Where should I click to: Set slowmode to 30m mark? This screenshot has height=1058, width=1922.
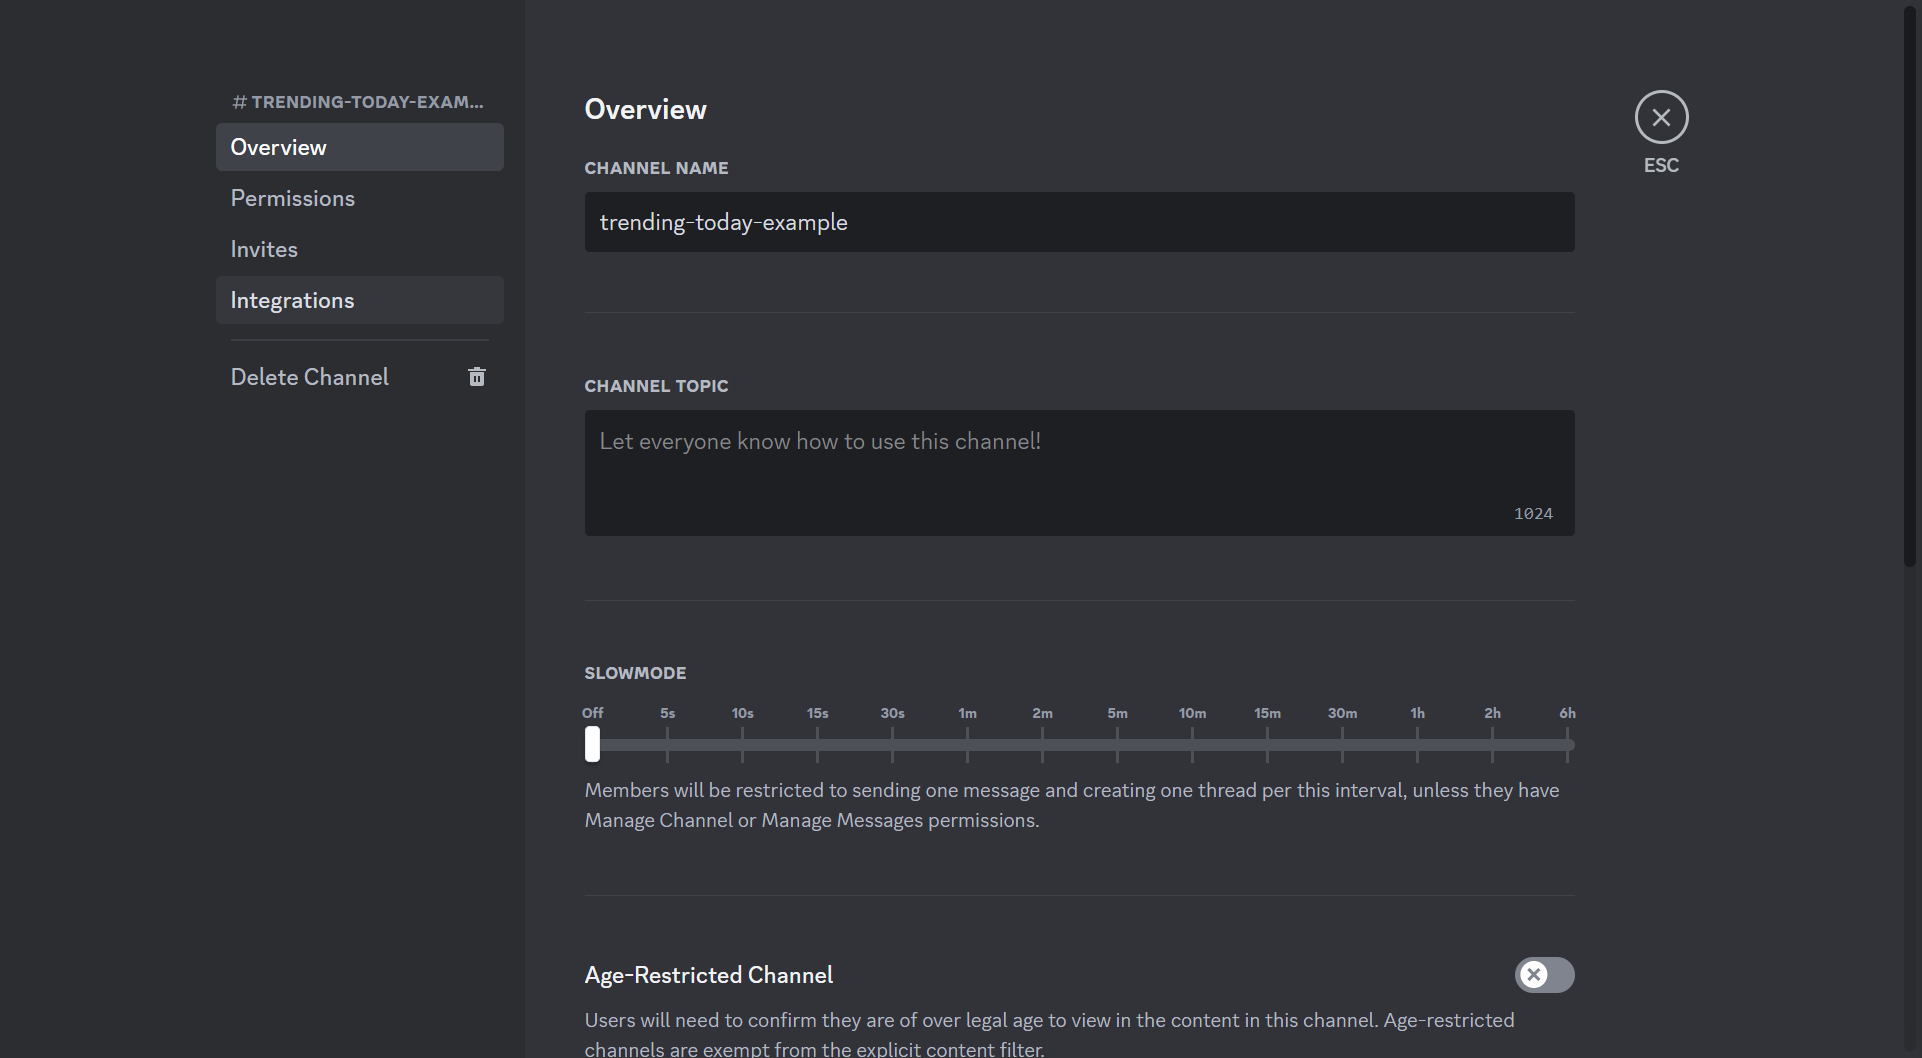1342,744
